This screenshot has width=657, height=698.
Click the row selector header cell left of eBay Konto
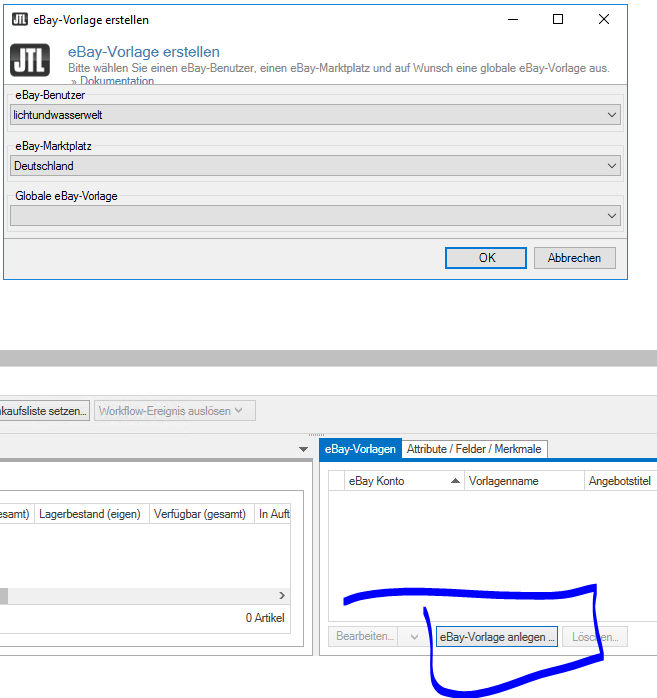click(337, 481)
